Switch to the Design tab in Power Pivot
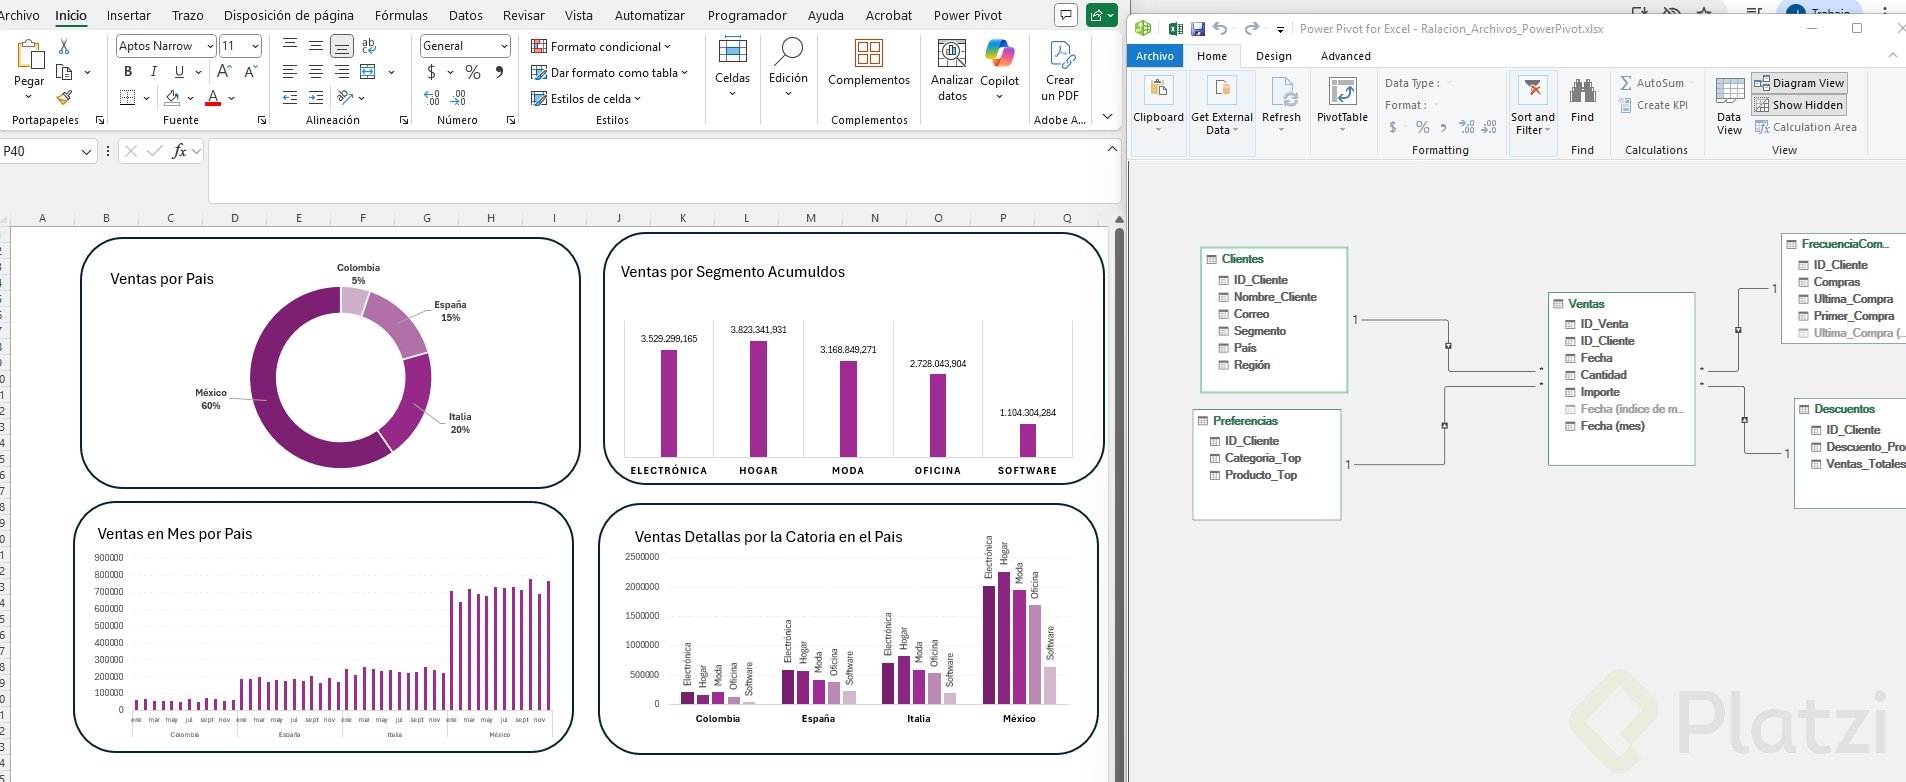 (x=1273, y=56)
